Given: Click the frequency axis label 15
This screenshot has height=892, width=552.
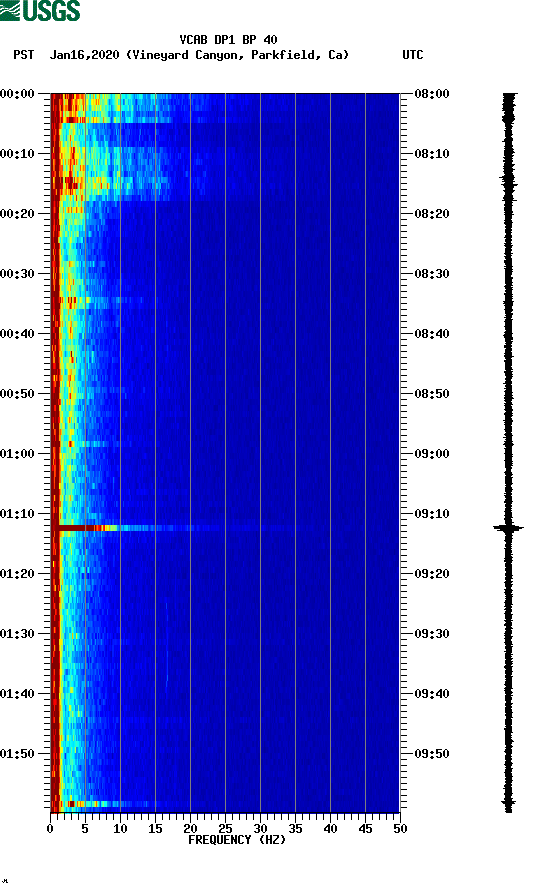Looking at the screenshot, I should coord(155,829).
